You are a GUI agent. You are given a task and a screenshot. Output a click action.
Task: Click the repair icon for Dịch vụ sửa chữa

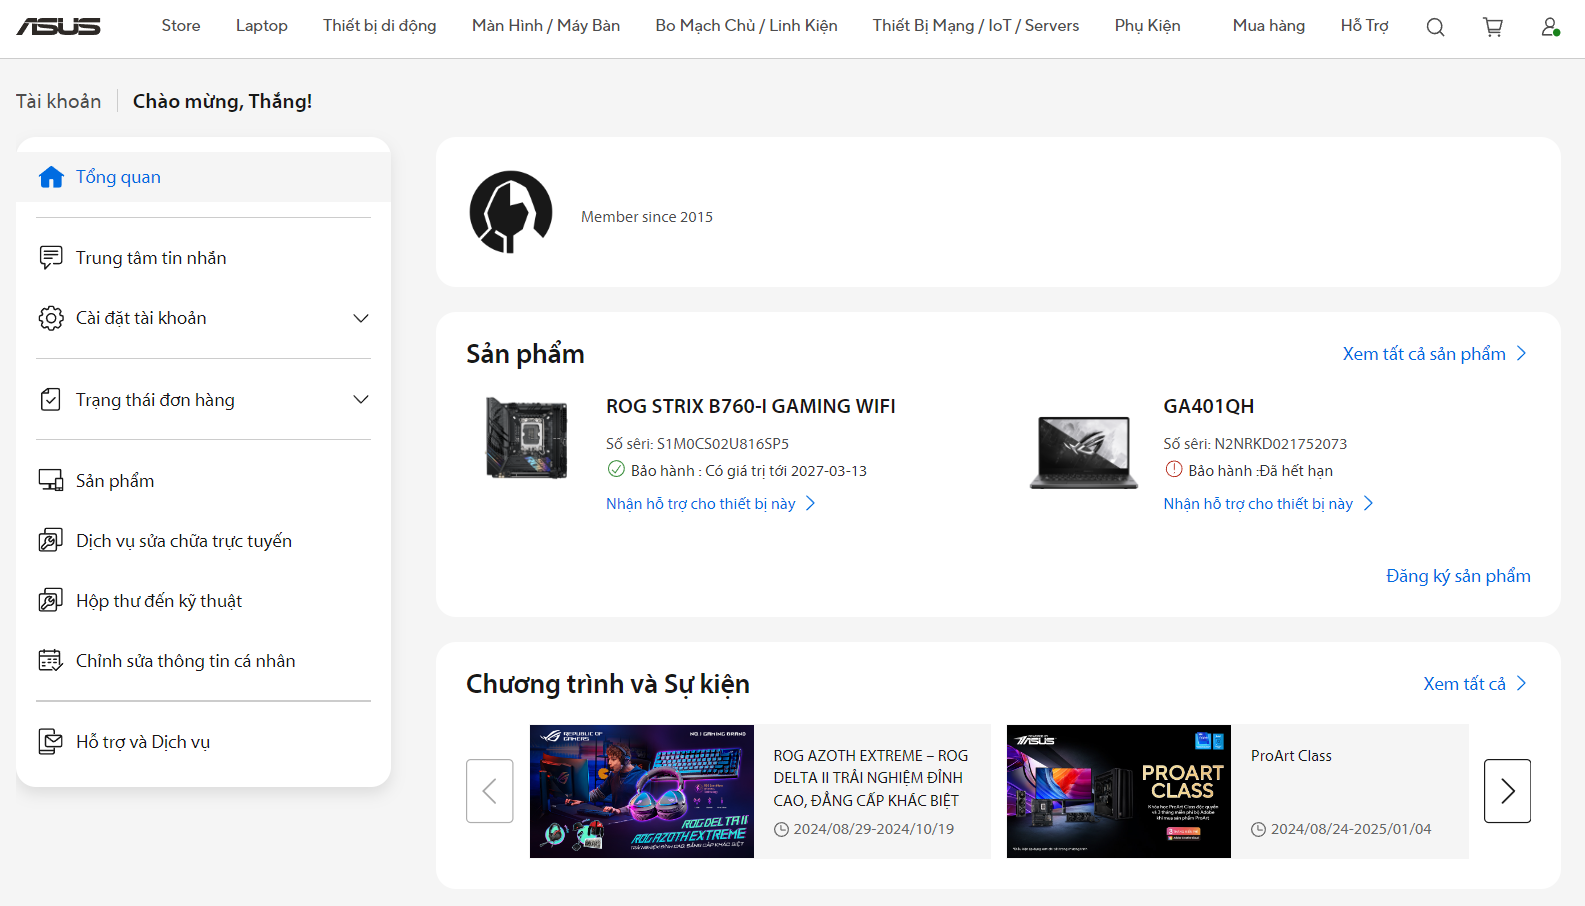(x=51, y=541)
